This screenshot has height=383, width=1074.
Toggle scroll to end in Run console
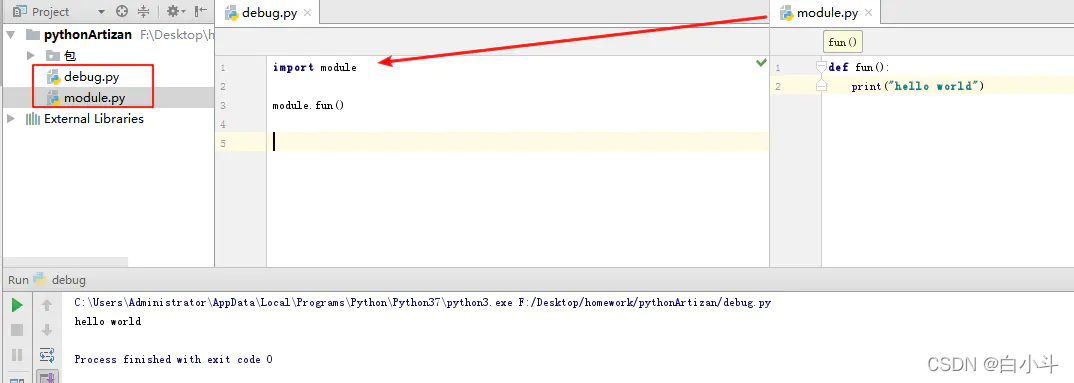[47, 377]
